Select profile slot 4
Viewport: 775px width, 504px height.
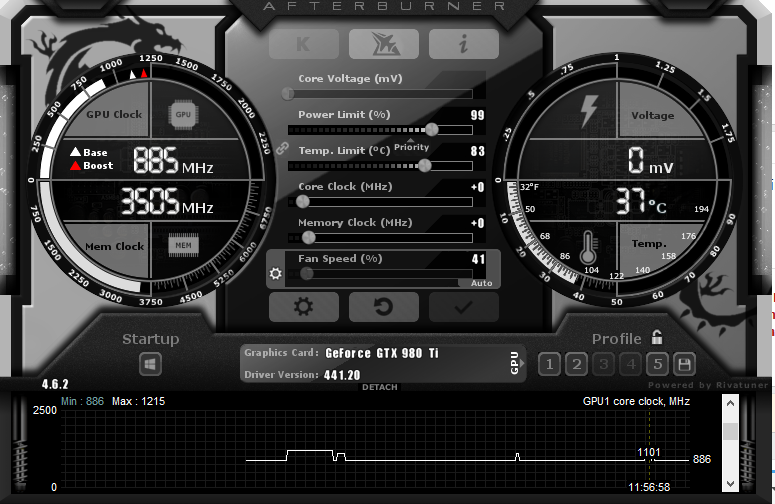631,365
